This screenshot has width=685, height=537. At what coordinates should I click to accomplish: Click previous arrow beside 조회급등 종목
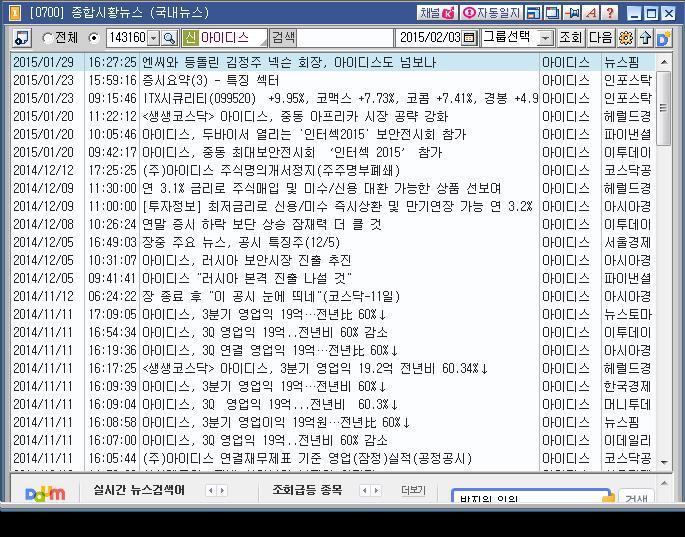click(x=364, y=491)
